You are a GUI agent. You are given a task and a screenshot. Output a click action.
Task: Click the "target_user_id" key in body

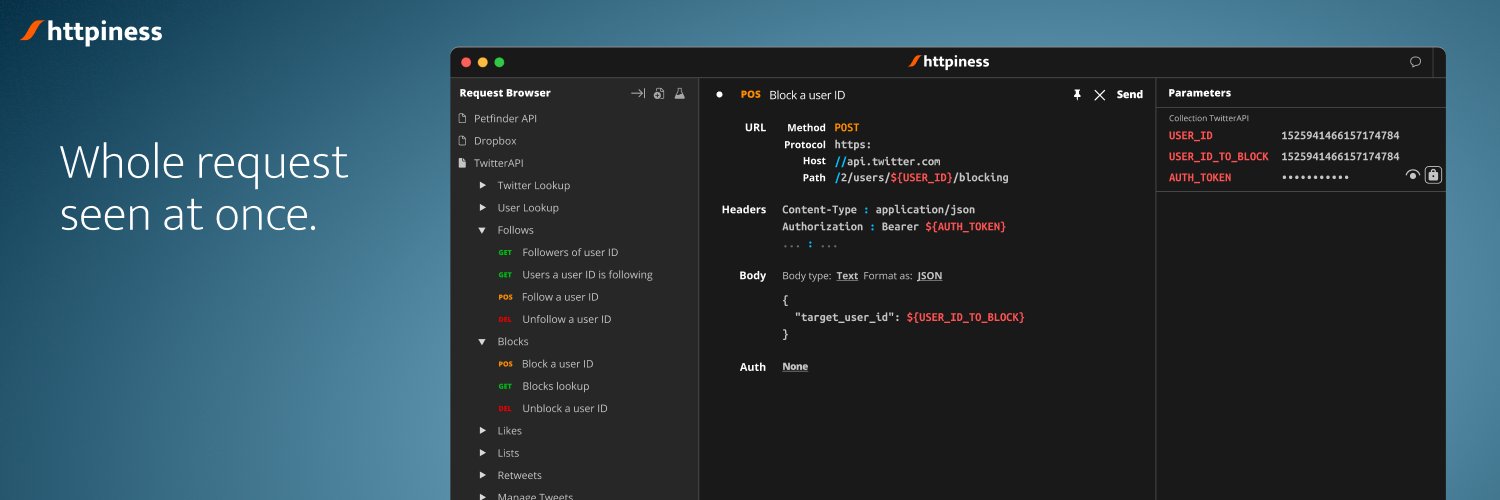tap(846, 317)
